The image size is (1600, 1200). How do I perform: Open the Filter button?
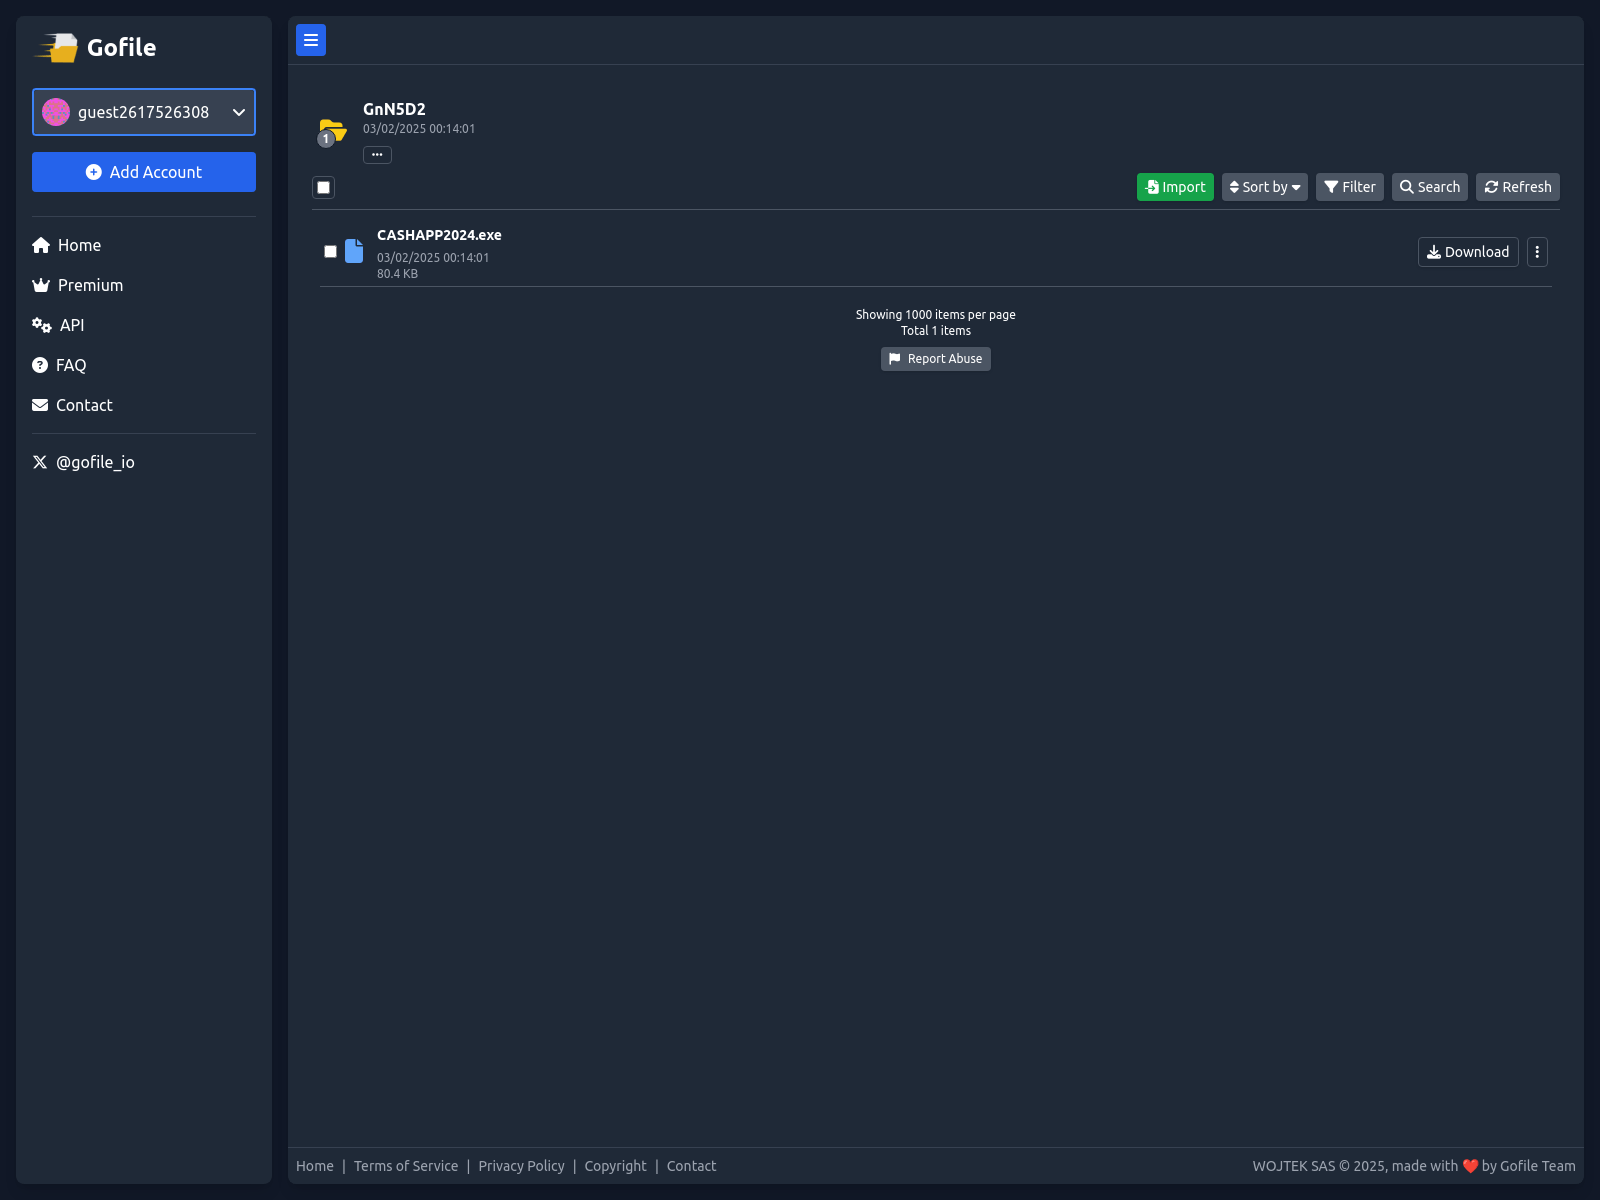[x=1349, y=187]
